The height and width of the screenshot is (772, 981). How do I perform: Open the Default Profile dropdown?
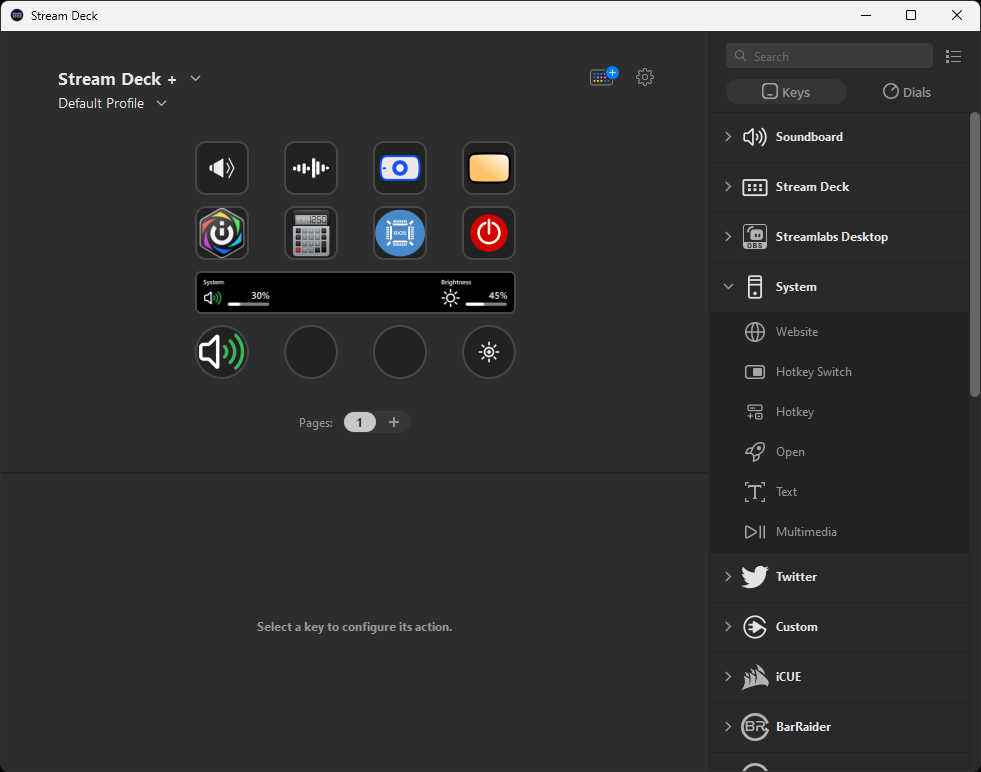pyautogui.click(x=161, y=103)
